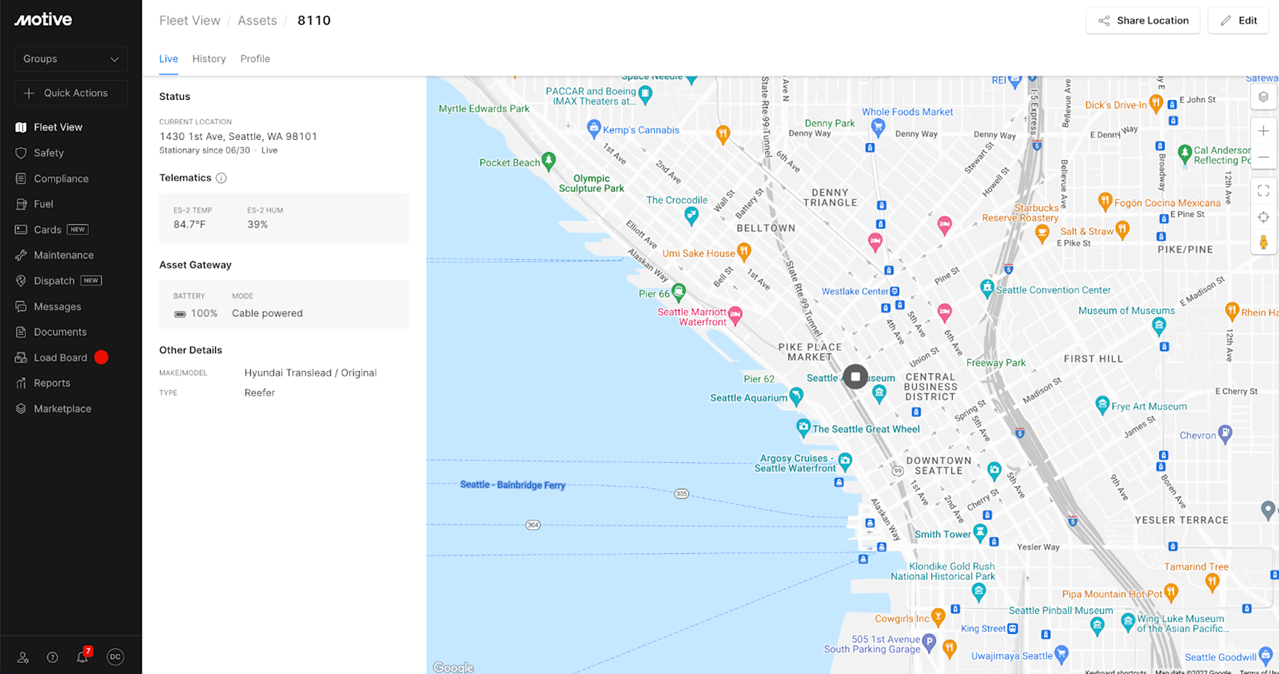Click the Edit button
The width and height of the screenshot is (1279, 674).
[1238, 21]
